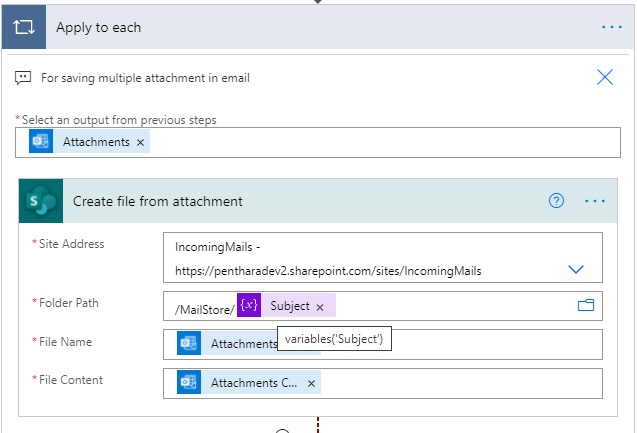The height and width of the screenshot is (433, 637).
Task: Select the Attachments token in output field
Action: click(x=89, y=141)
